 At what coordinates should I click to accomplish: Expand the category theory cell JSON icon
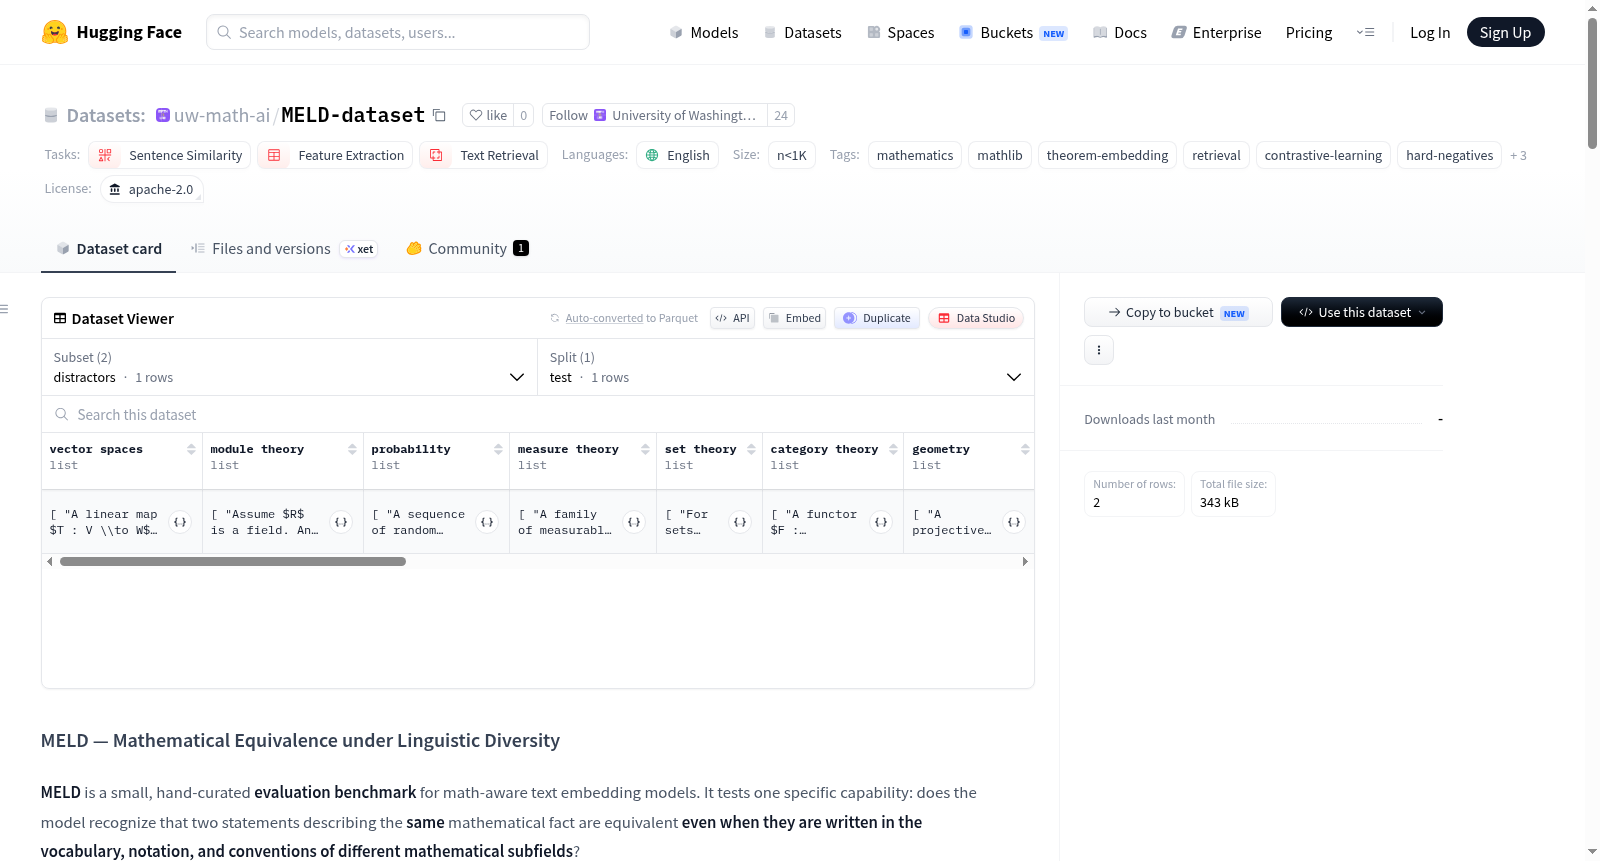click(881, 522)
